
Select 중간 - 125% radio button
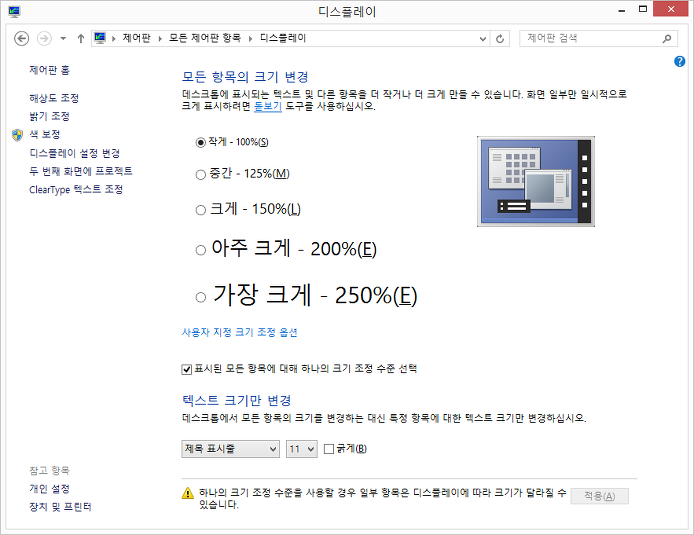pyautogui.click(x=200, y=175)
